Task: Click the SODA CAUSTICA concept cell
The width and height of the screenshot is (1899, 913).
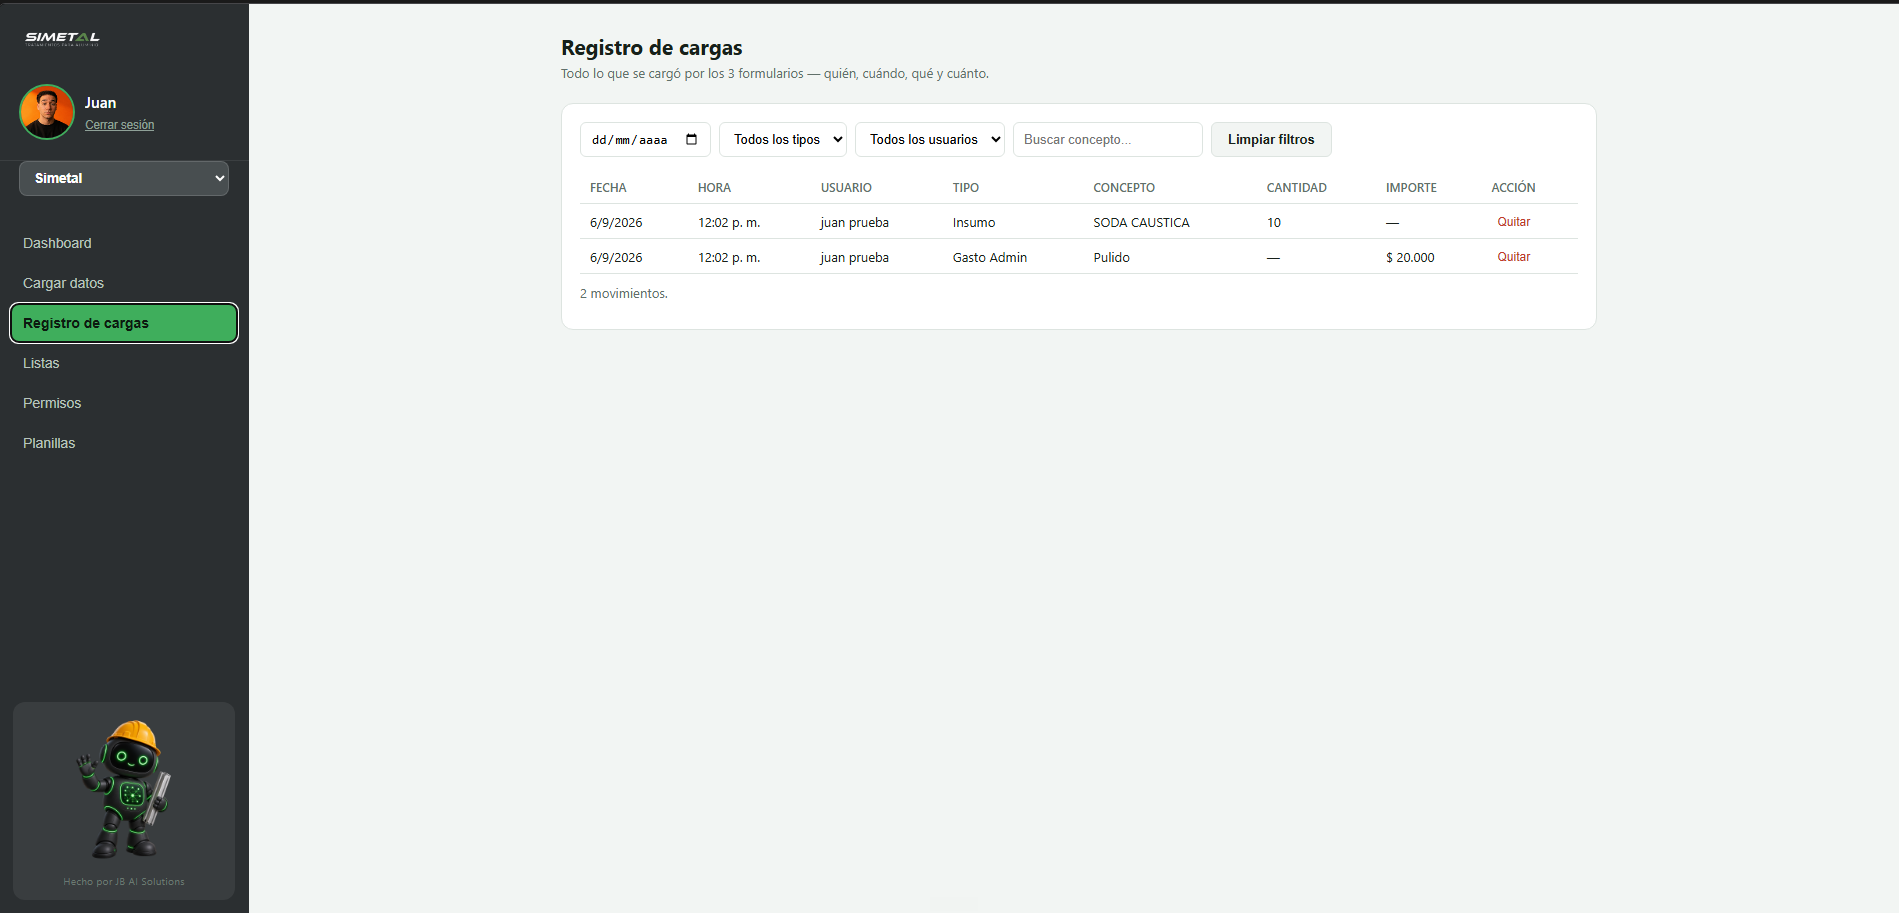Action: pyautogui.click(x=1141, y=222)
